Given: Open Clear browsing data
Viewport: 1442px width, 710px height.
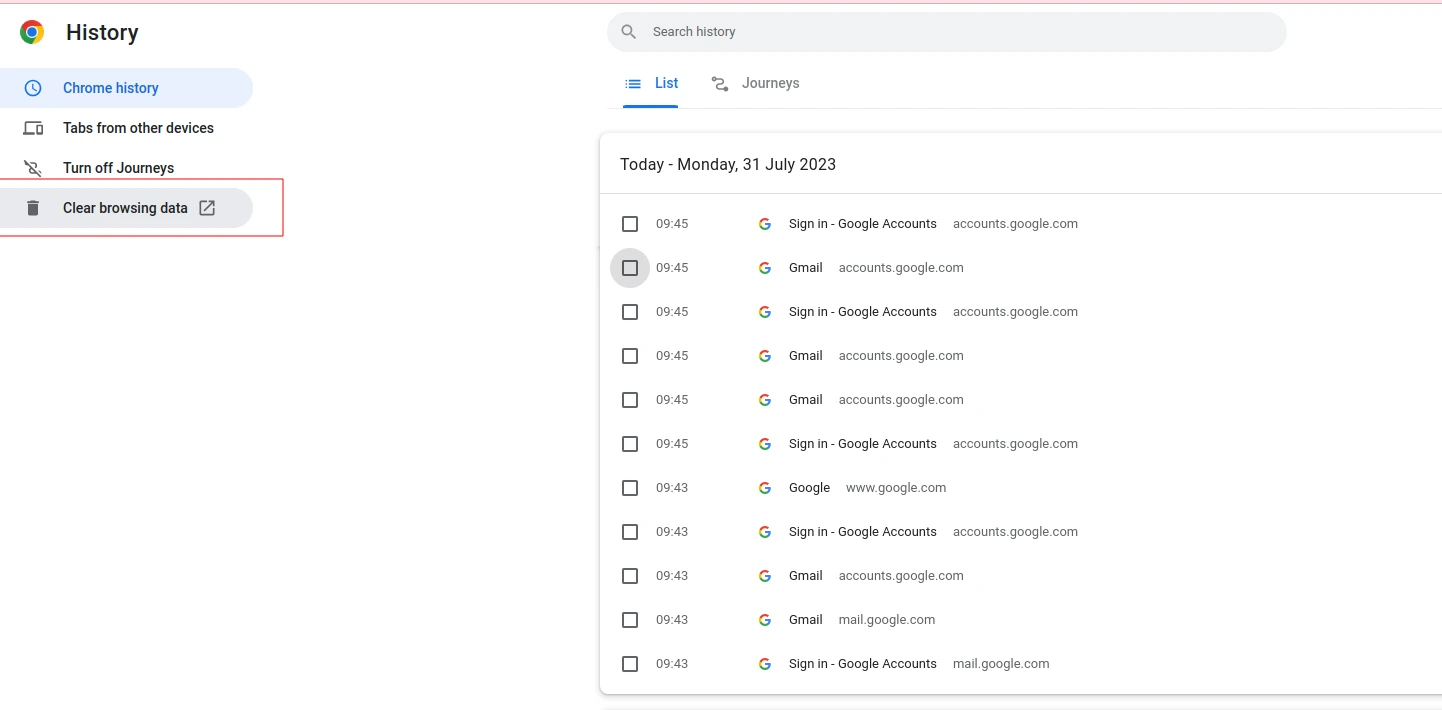Looking at the screenshot, I should [125, 208].
